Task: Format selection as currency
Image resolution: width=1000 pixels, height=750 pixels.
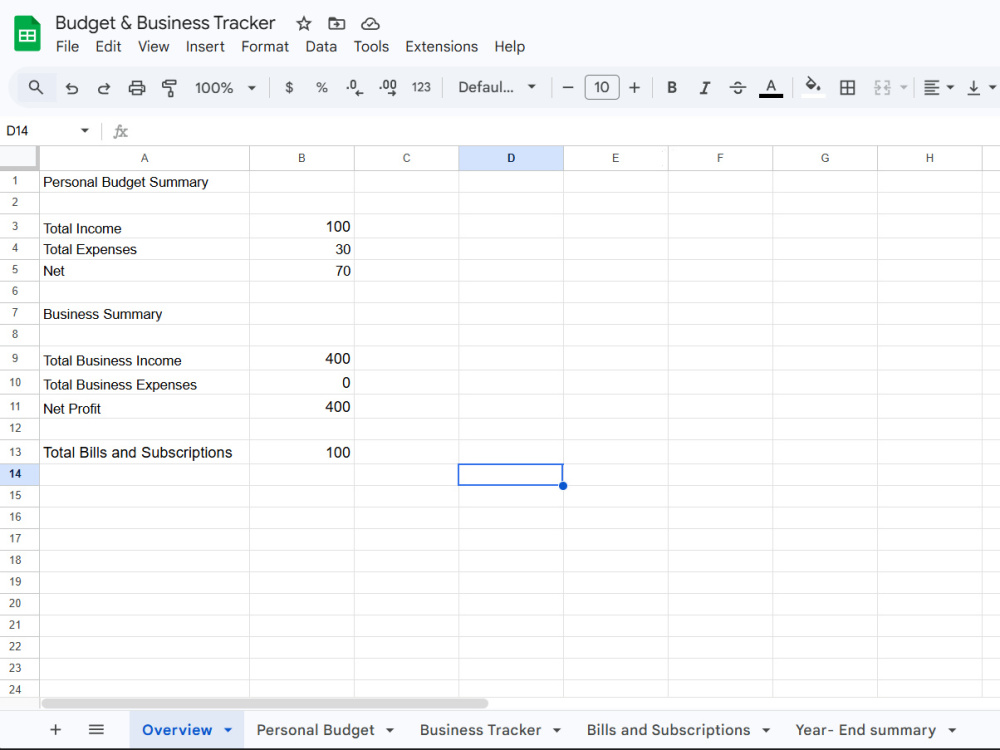Action: [x=289, y=87]
